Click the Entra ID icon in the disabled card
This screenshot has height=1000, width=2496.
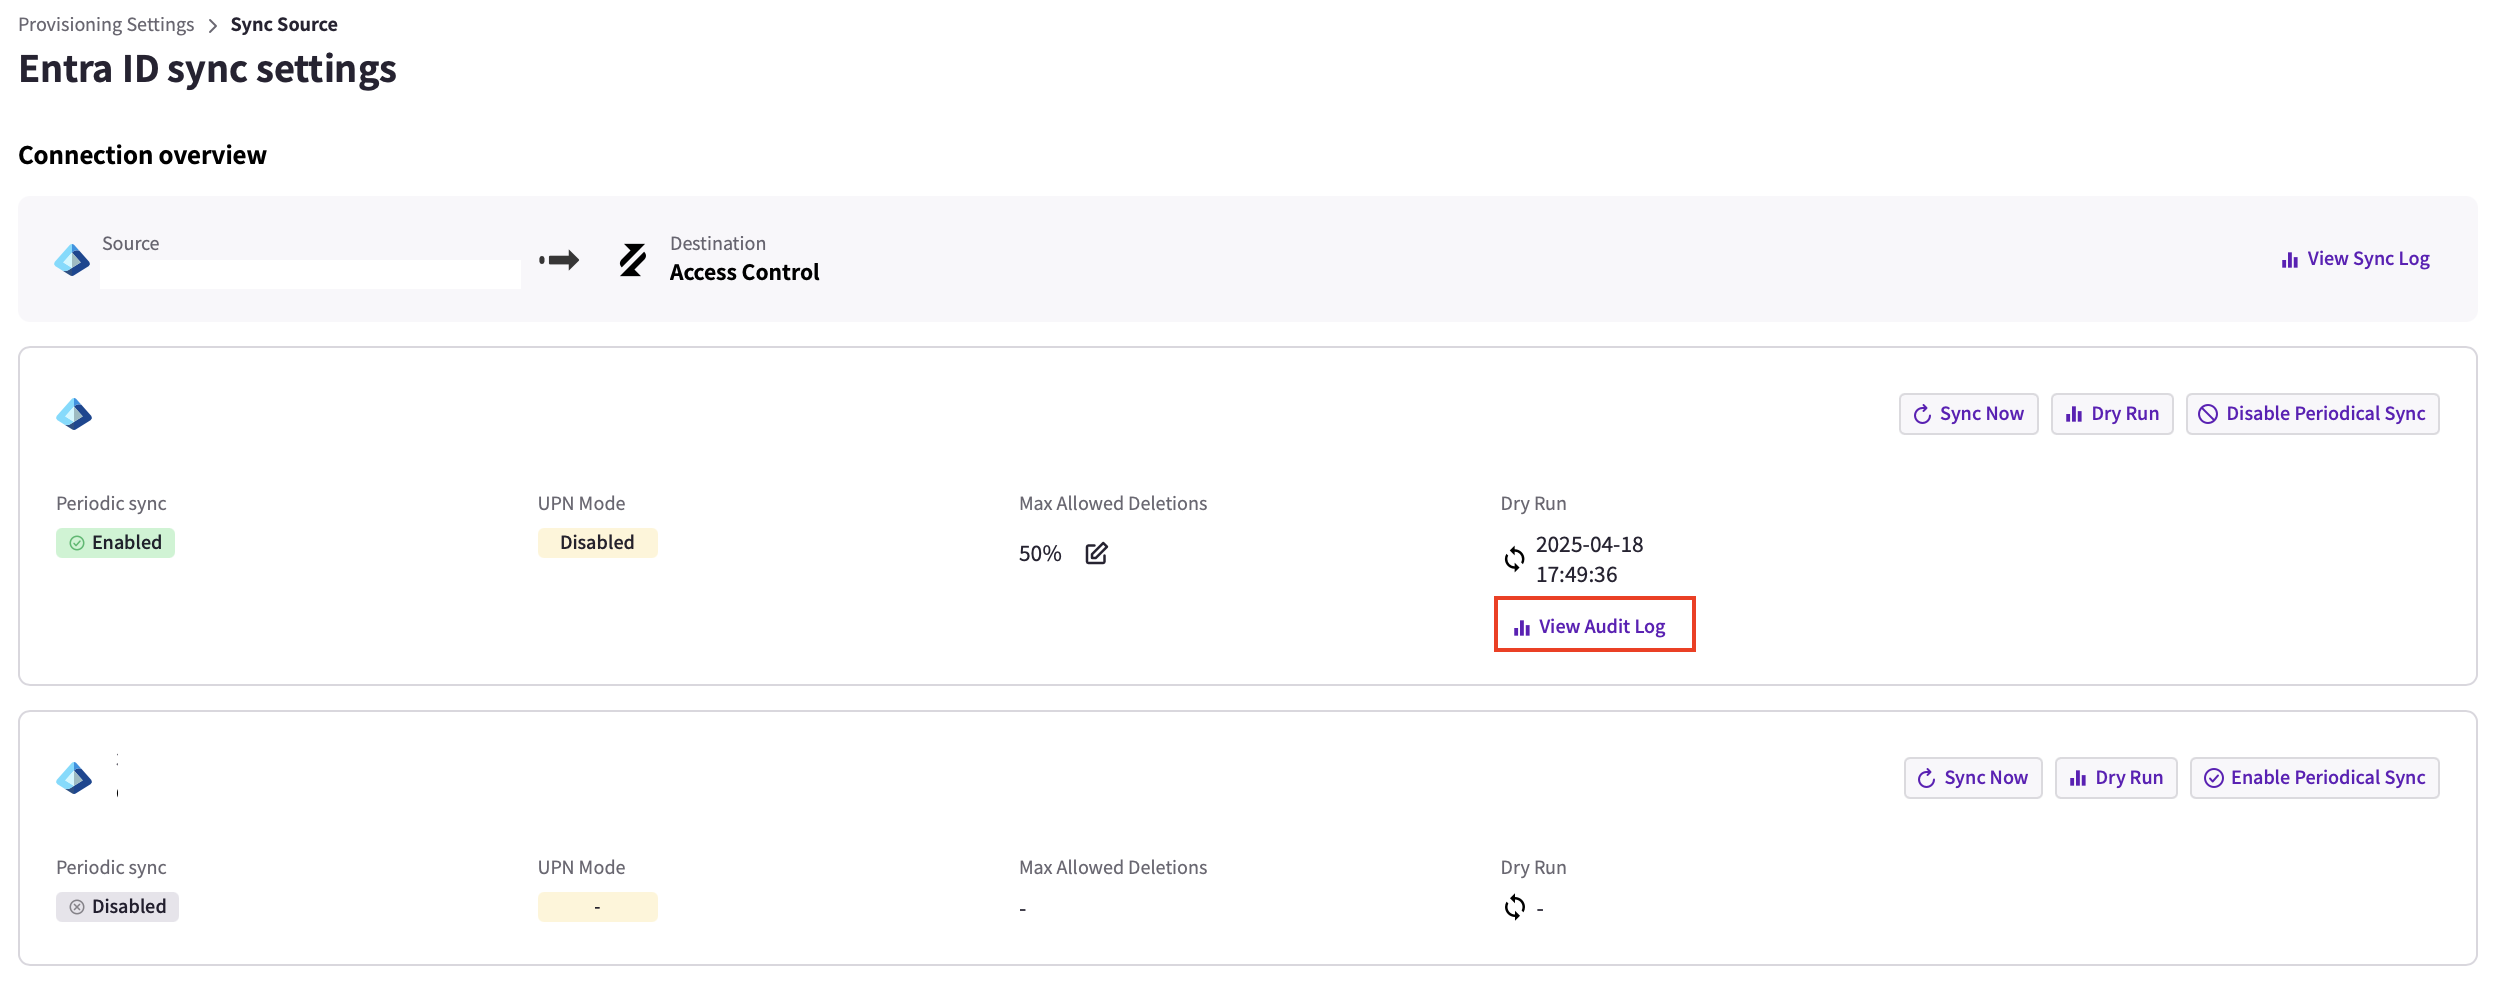coord(74,778)
